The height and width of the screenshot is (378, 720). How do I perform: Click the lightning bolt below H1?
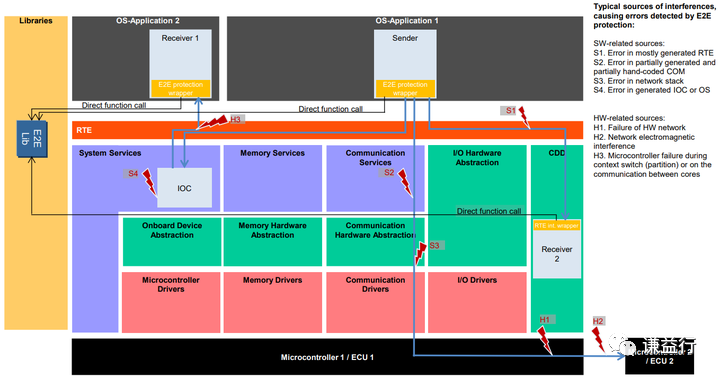point(545,340)
